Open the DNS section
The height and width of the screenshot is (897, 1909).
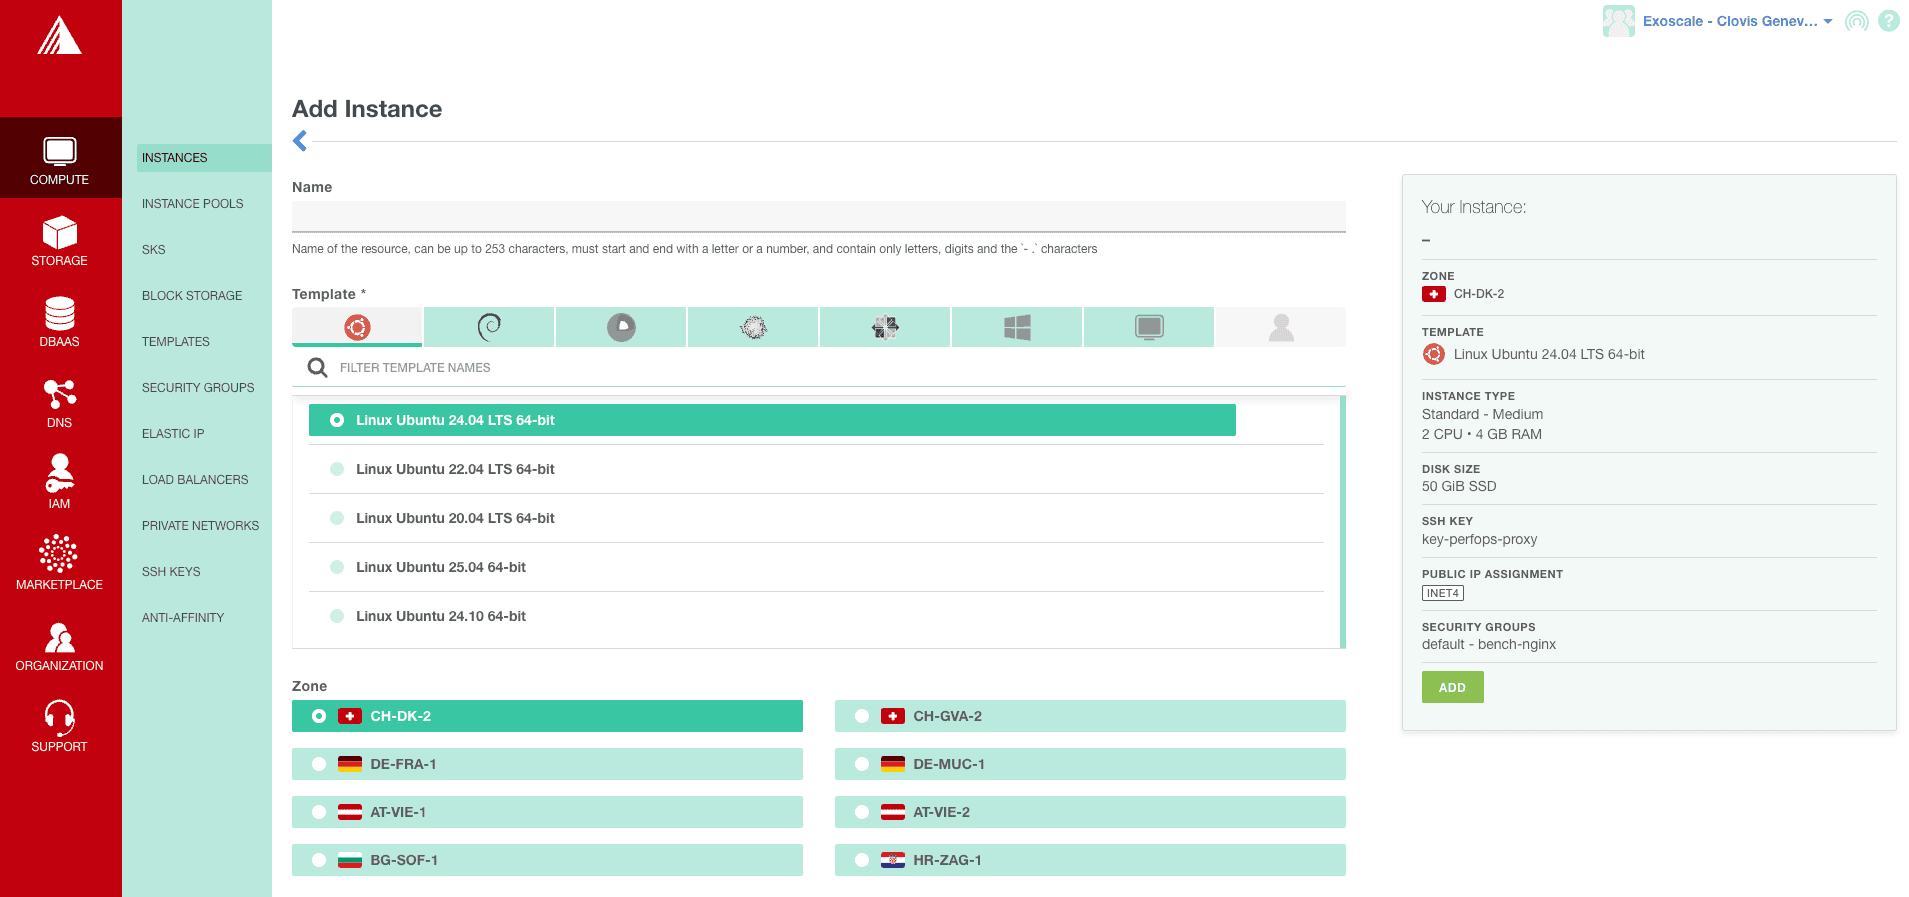click(60, 403)
